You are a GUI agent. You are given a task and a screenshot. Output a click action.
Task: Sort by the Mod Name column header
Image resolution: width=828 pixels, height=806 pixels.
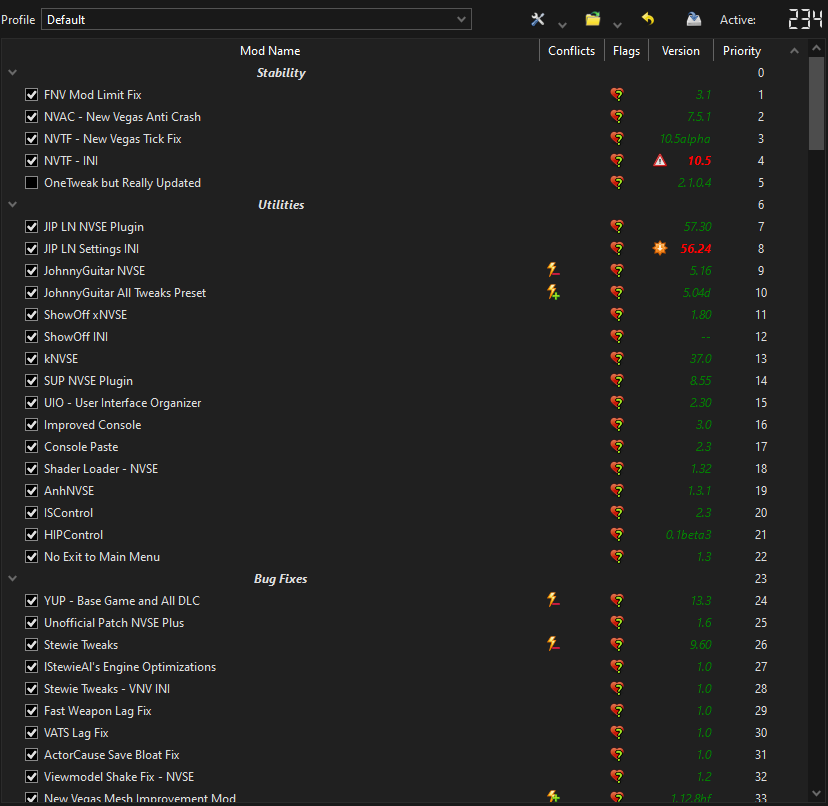[270, 51]
